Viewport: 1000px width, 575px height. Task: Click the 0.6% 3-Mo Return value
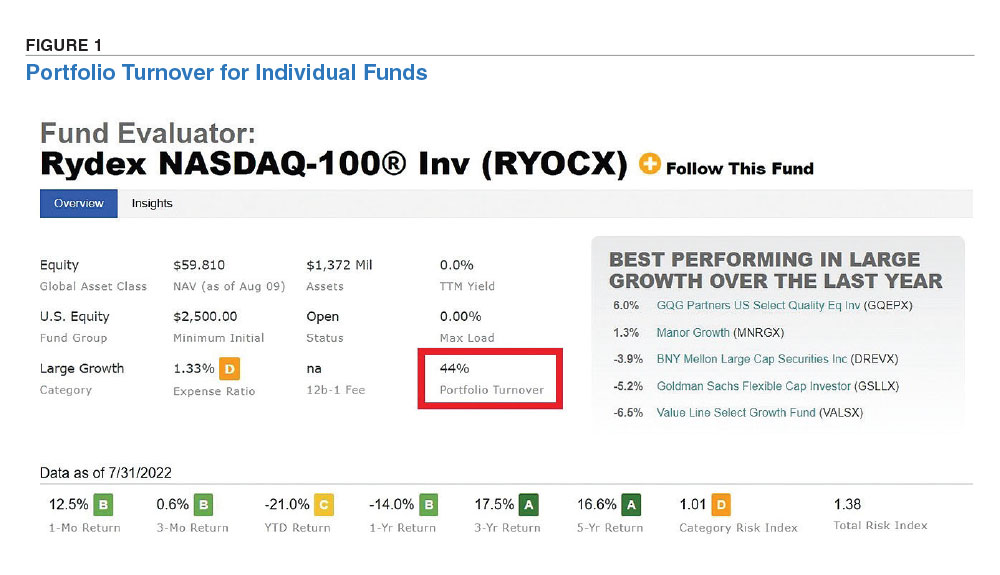pyautogui.click(x=173, y=504)
